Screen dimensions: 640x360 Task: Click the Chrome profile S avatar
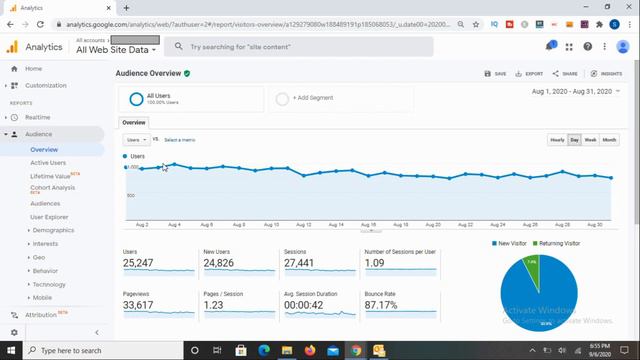[x=614, y=24]
